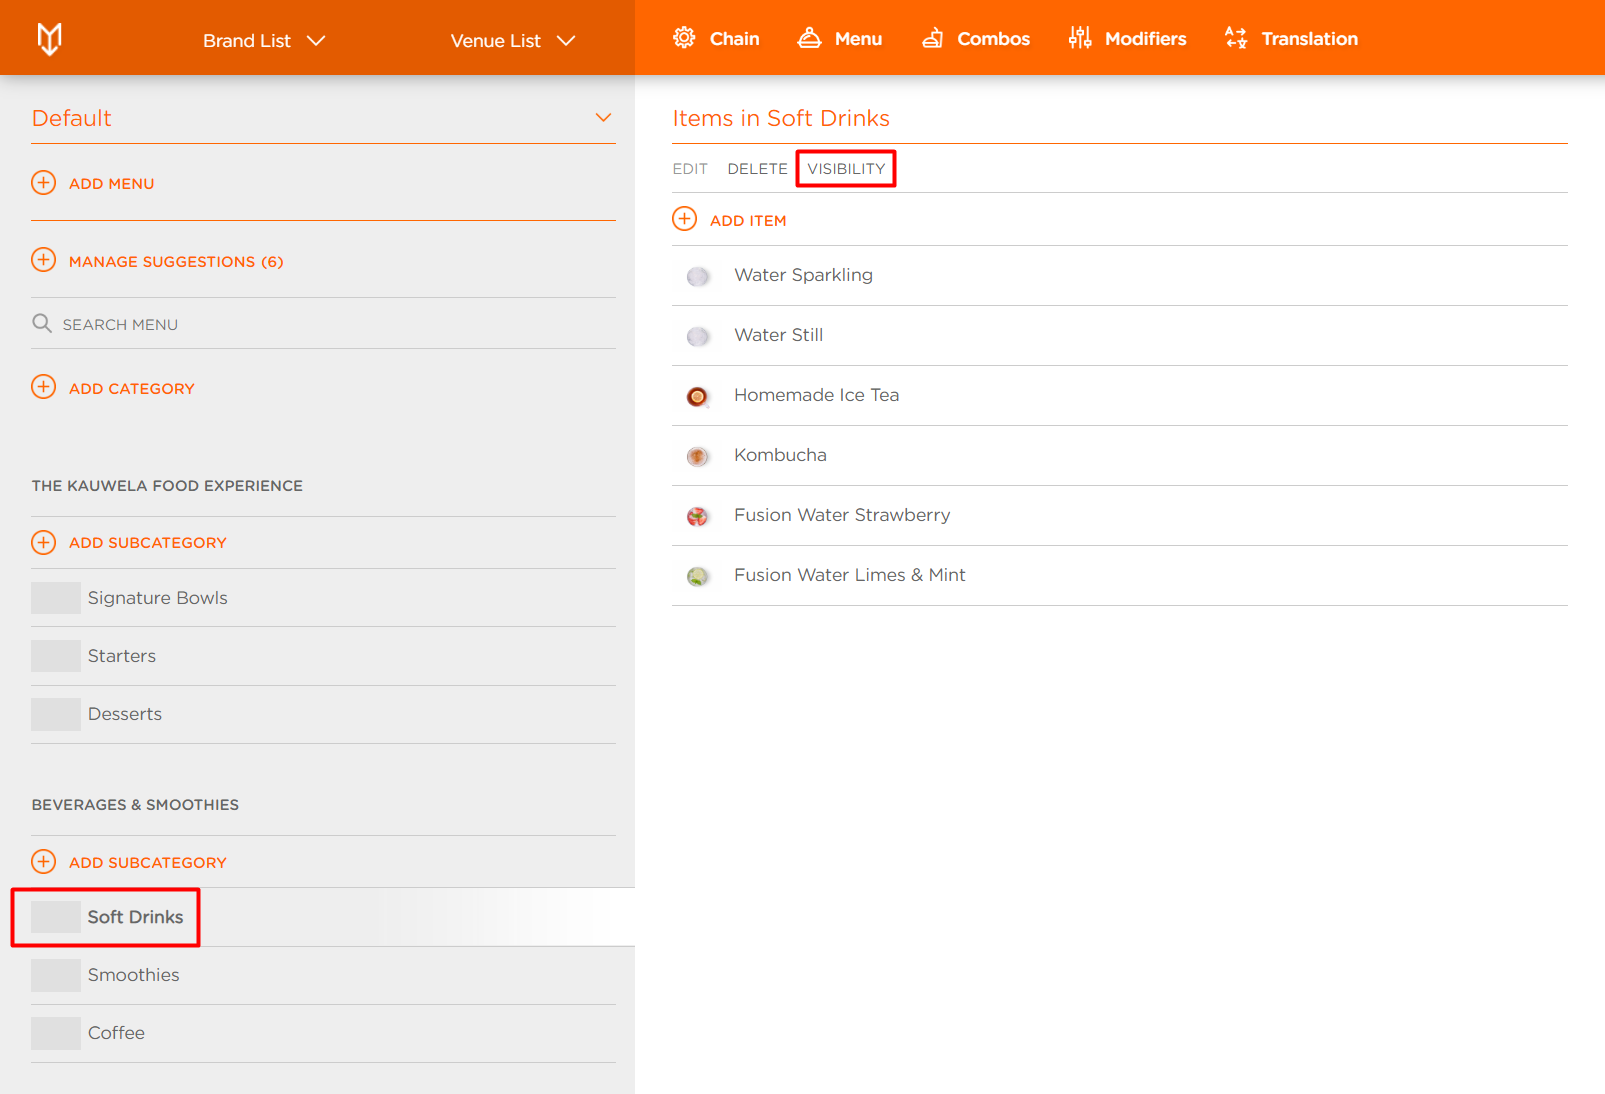
Task: Select the Desserts subcategory
Action: point(323,714)
